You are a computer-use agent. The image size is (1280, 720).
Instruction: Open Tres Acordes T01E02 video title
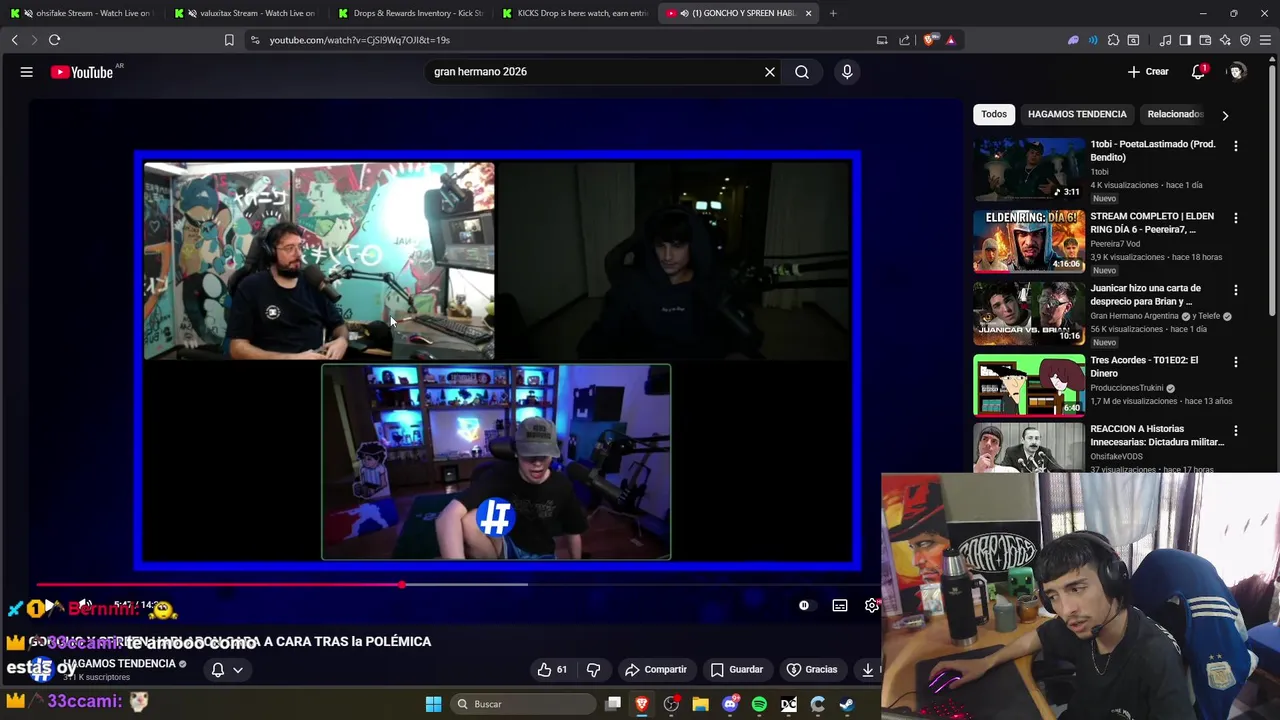click(x=1144, y=366)
